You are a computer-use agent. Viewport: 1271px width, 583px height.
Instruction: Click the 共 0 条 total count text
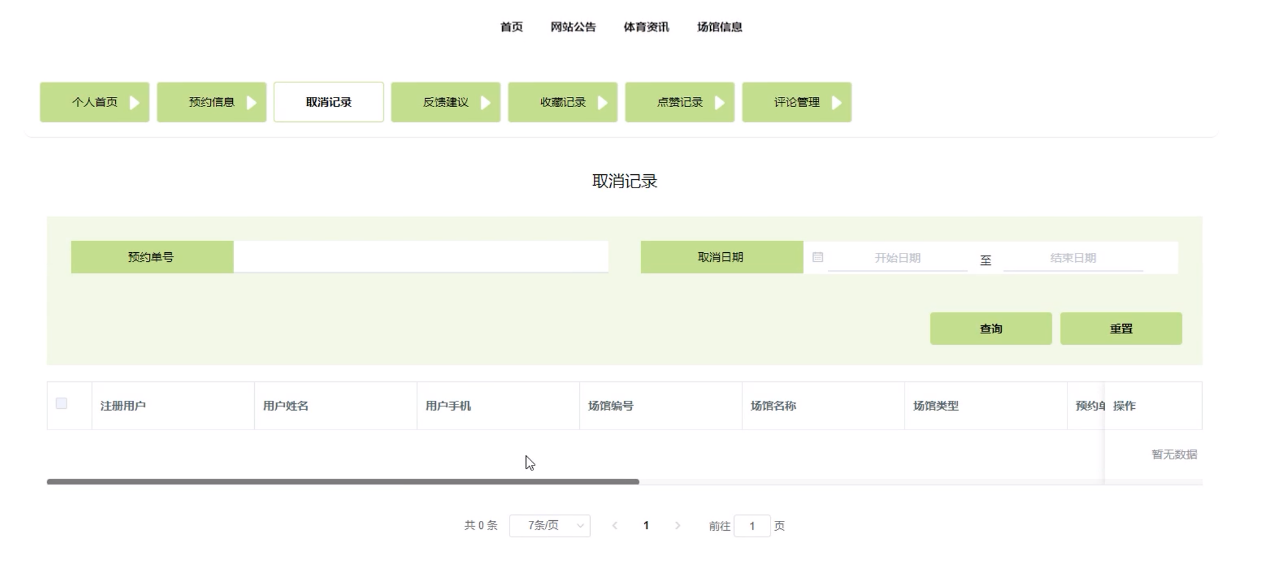coord(481,526)
